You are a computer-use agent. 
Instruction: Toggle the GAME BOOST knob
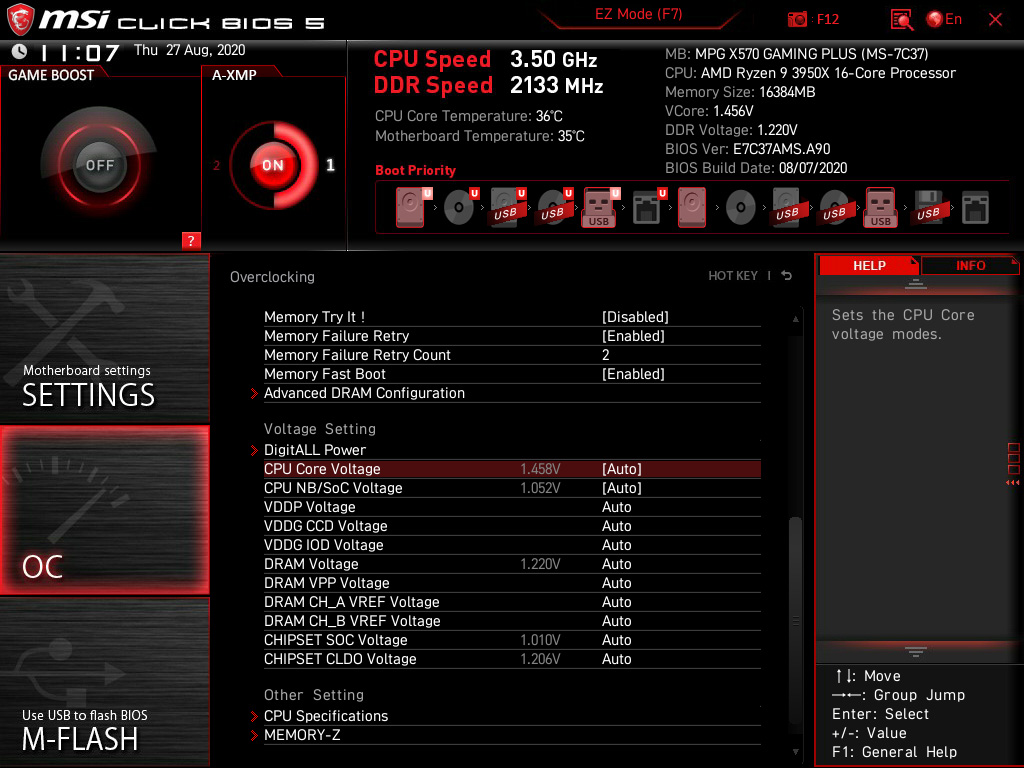point(99,165)
